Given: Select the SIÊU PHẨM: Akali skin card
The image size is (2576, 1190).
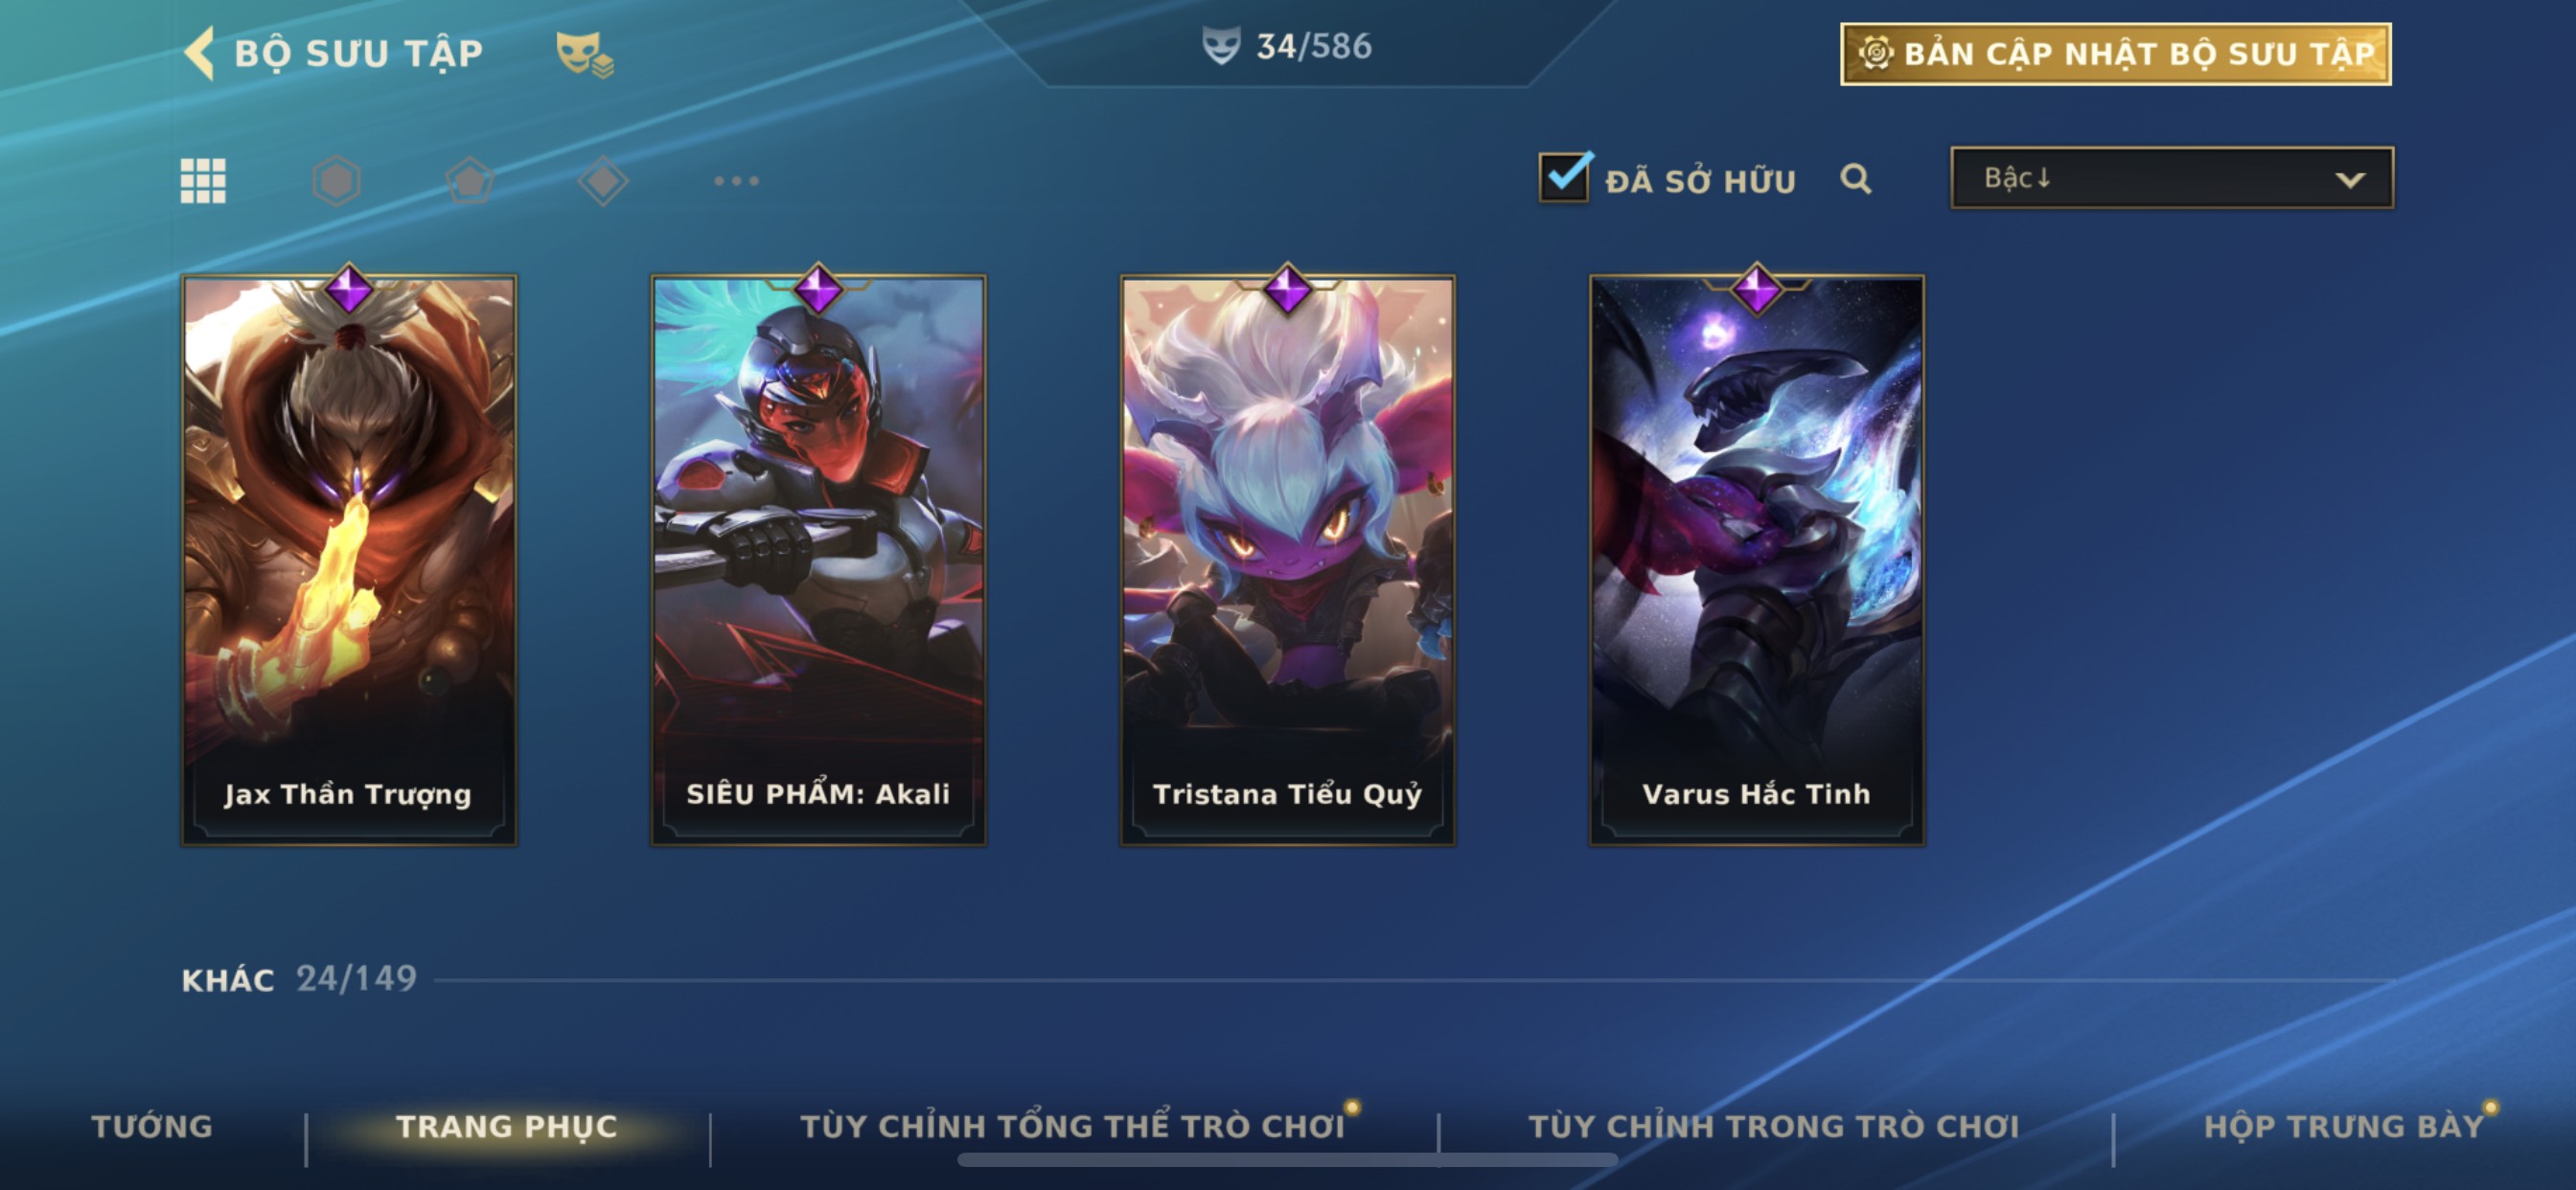Looking at the screenshot, I should (x=818, y=560).
